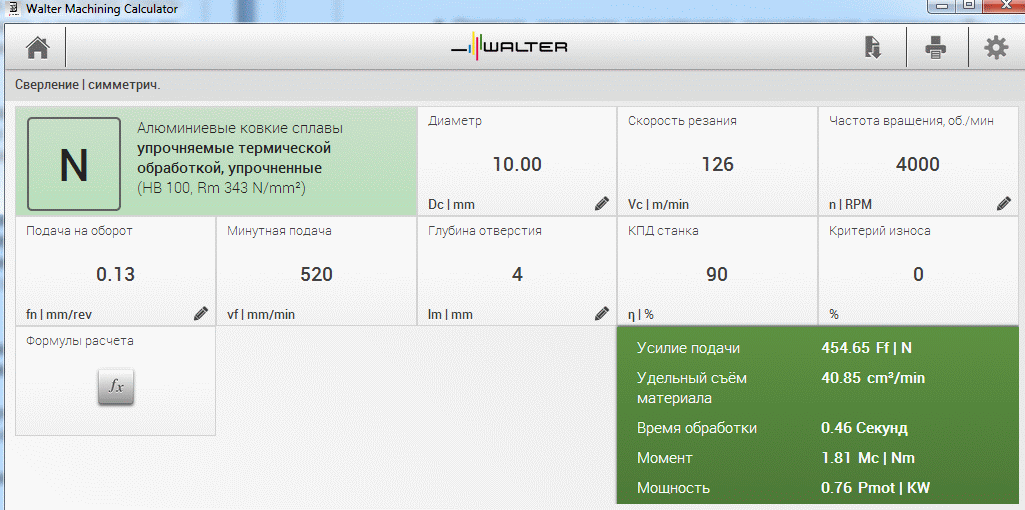Click the n | RPM unit label
The image size is (1025, 510).
pos(850,205)
